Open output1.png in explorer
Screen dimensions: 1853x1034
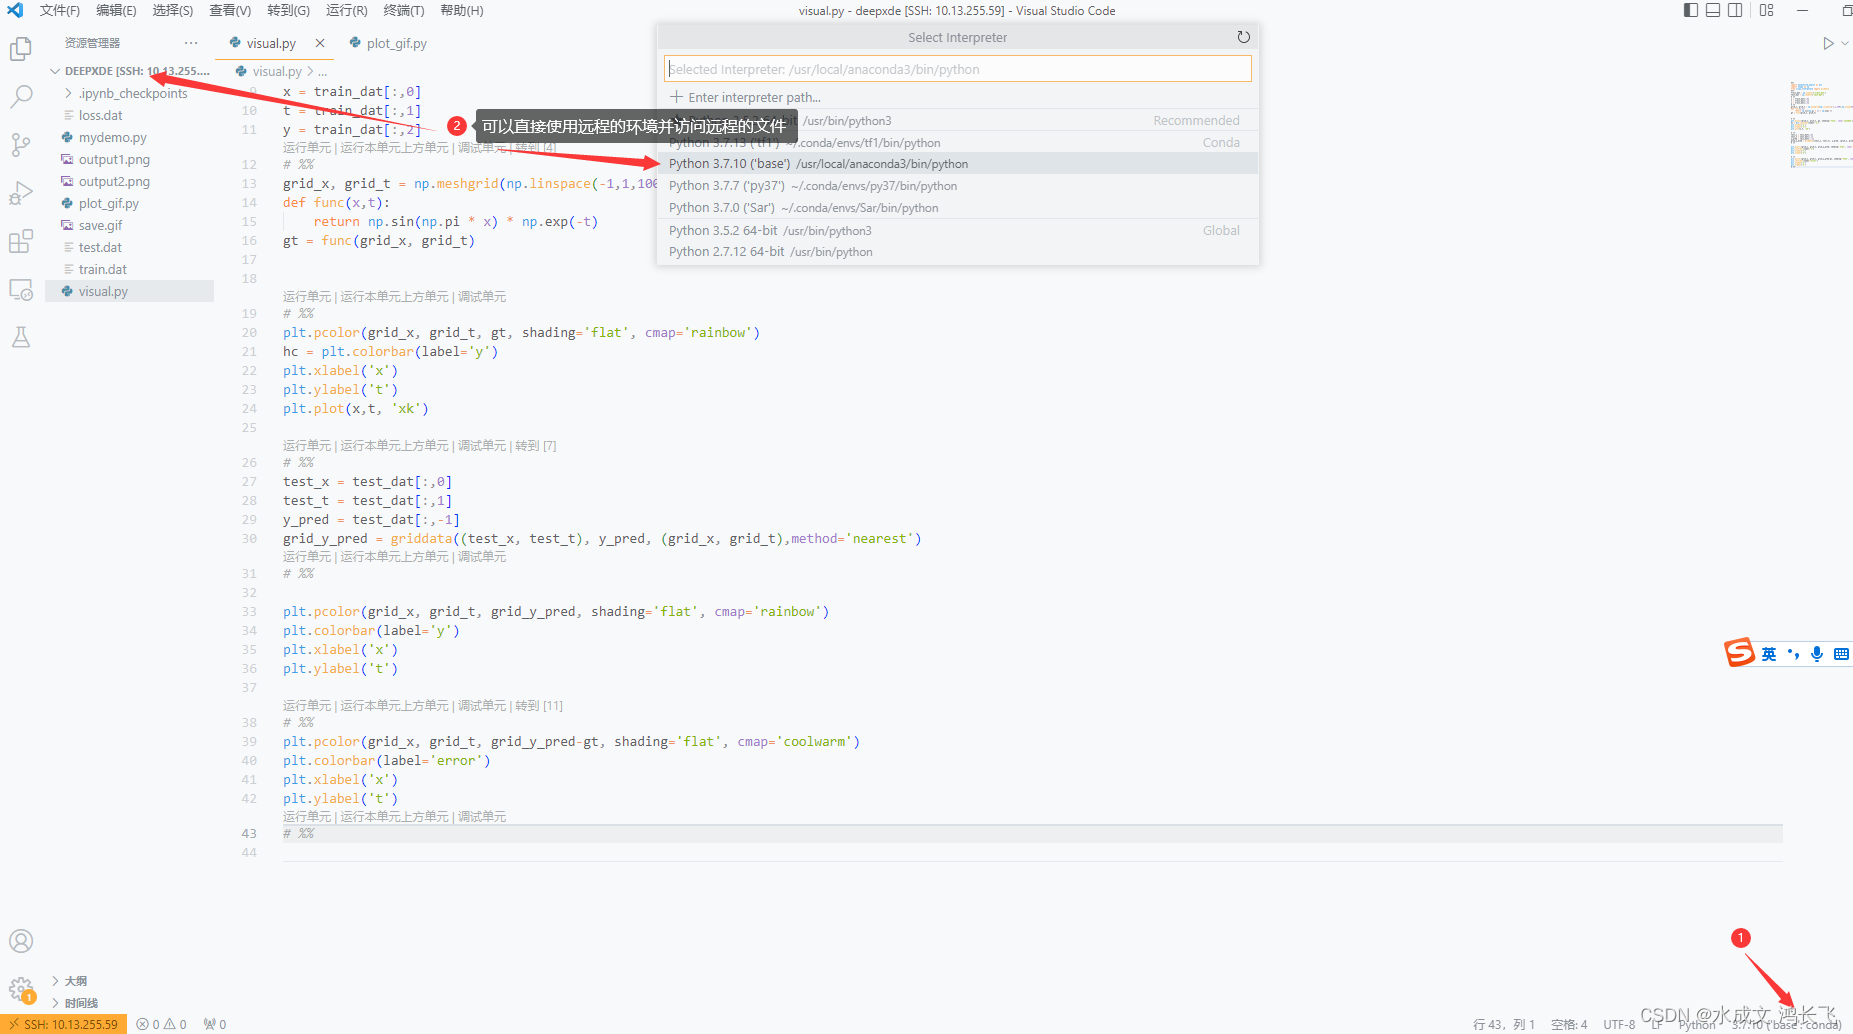pyautogui.click(x=130, y=159)
